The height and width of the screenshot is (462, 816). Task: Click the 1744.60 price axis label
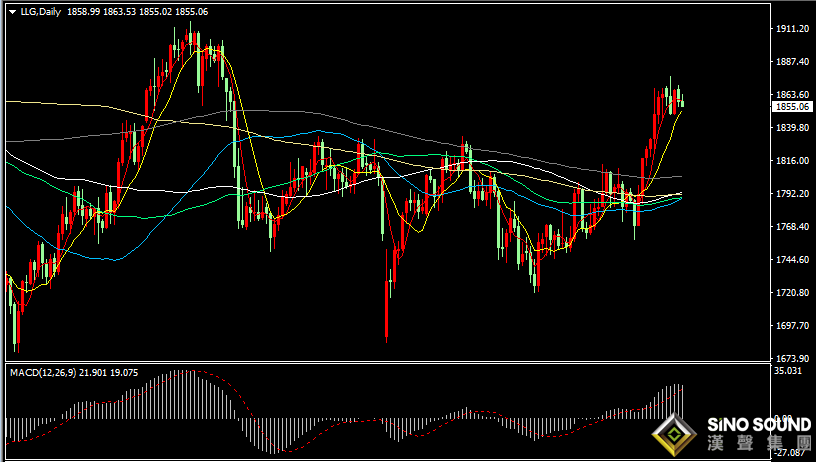point(793,260)
